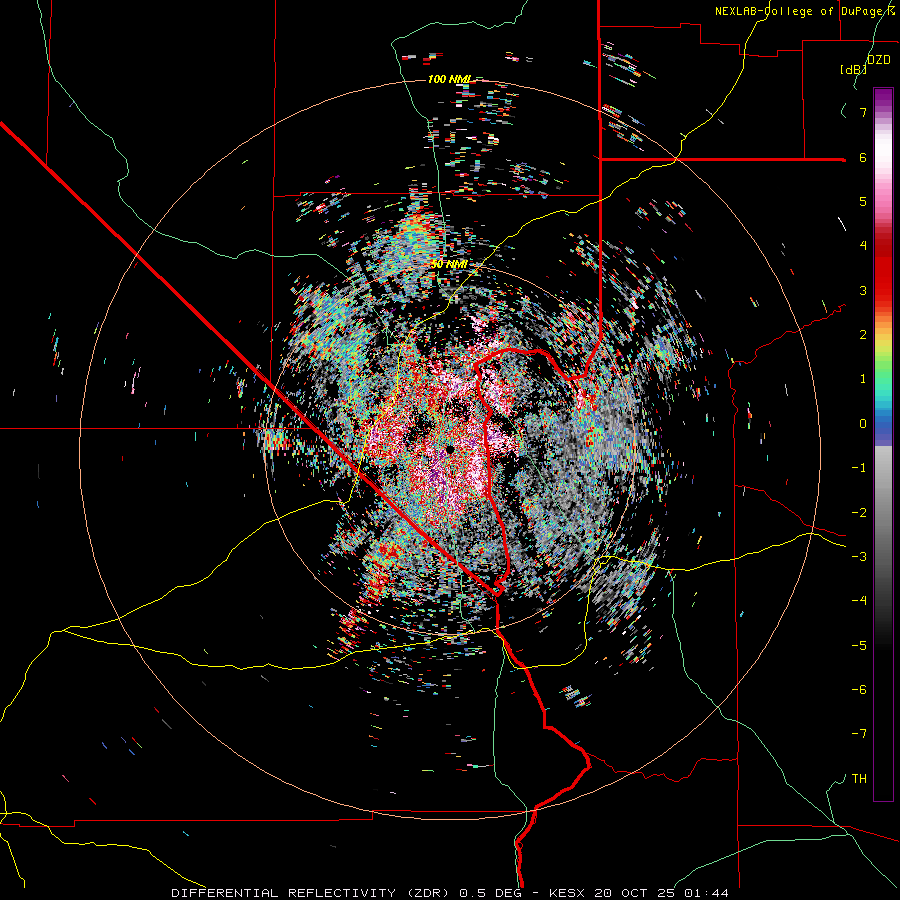Viewport: 900px width, 900px height.
Task: Click the 2 value on color scale
Action: coord(862,334)
